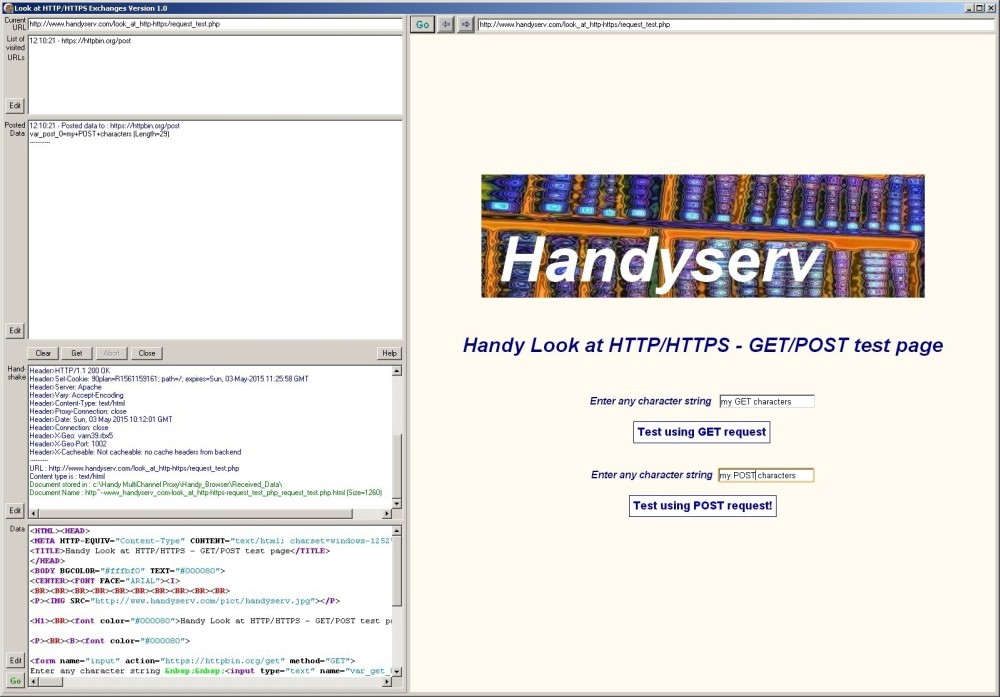Image resolution: width=1000 pixels, height=697 pixels.
Task: Click scroll-down arrow of Data panel
Action: pyautogui.click(x=397, y=671)
